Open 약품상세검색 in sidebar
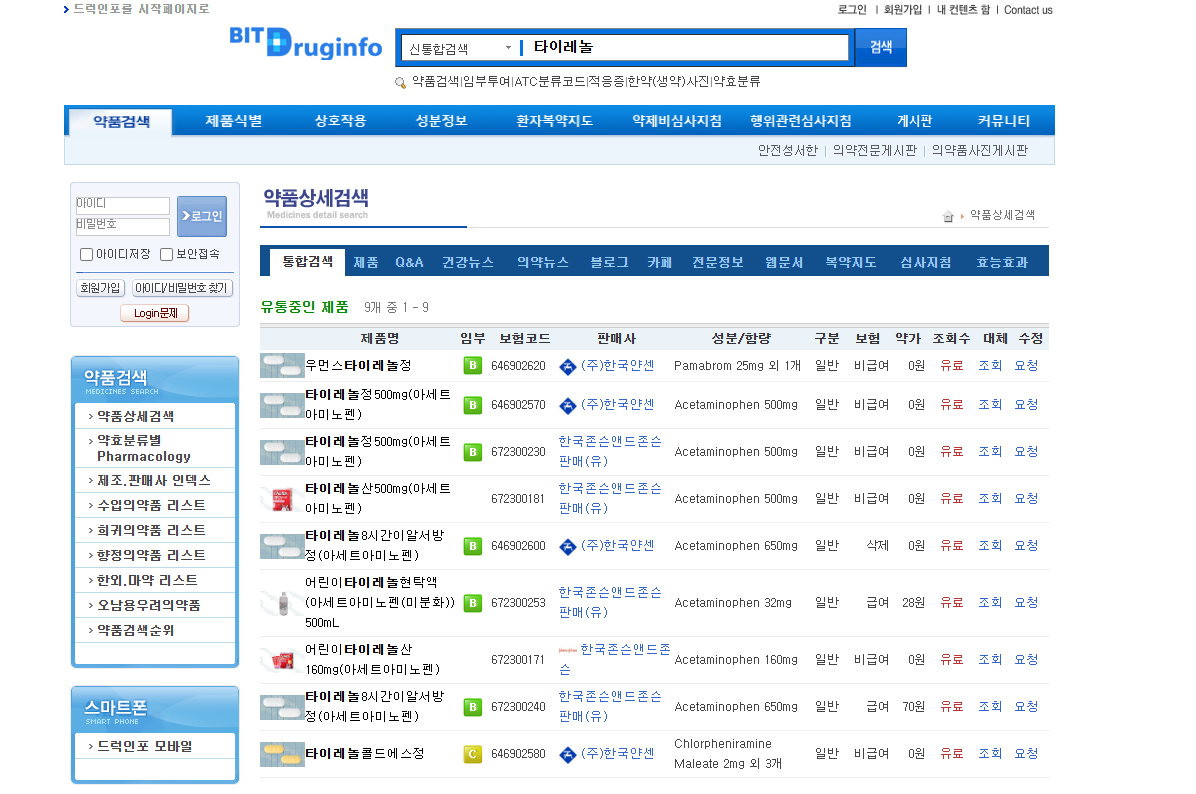Viewport: 1196px width, 794px height. click(x=136, y=416)
